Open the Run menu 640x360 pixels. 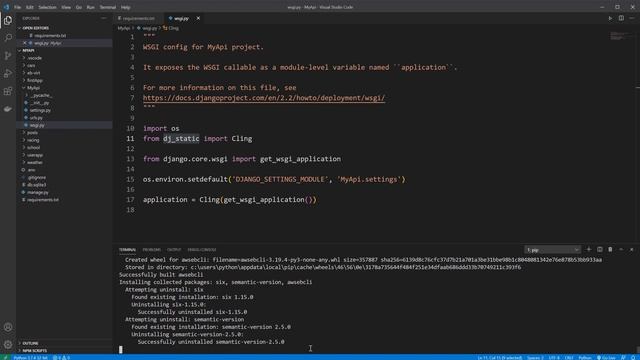tap(90, 7)
